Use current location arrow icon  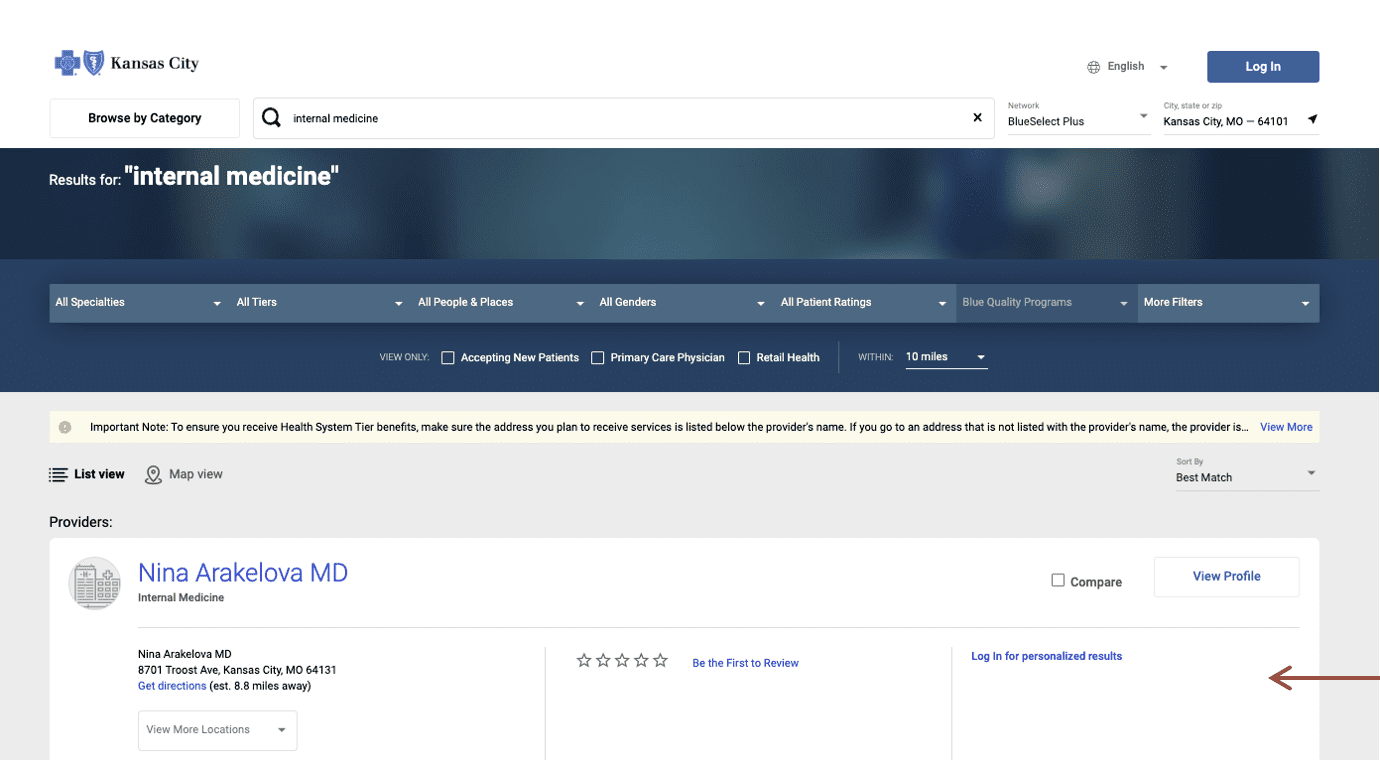(x=1312, y=120)
